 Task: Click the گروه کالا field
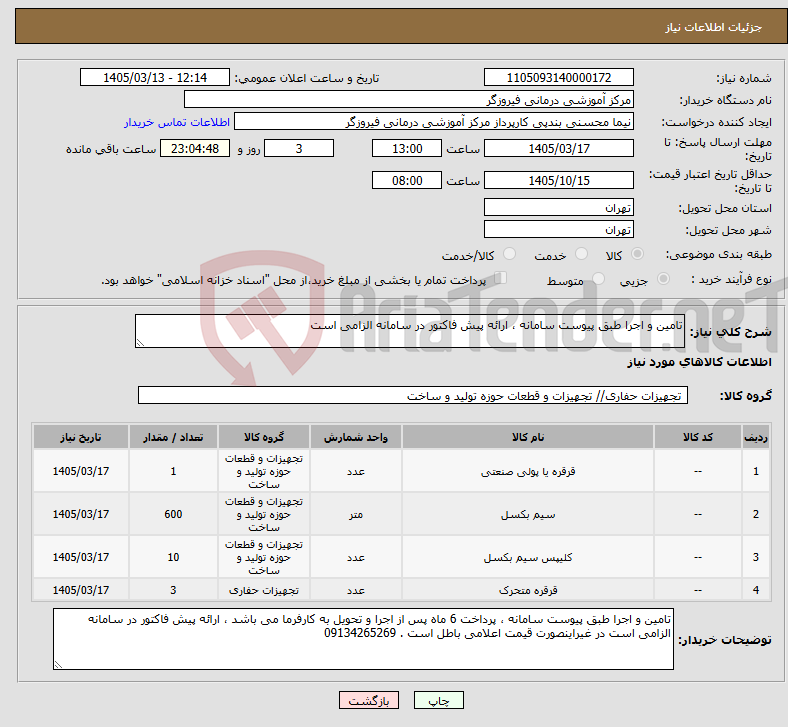coord(413,395)
